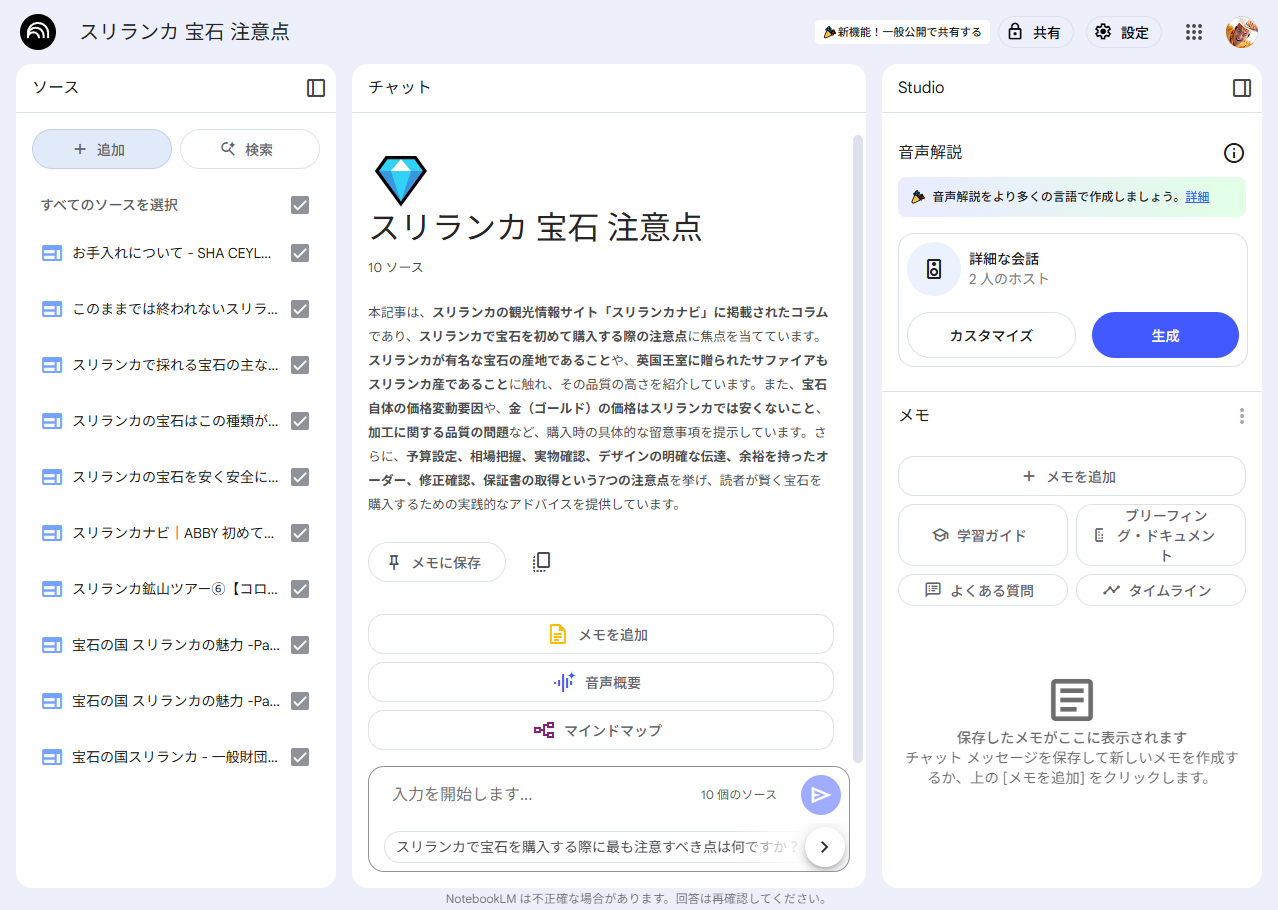The width and height of the screenshot is (1278, 910).
Task: Click the 追加 add source button
Action: (102, 149)
